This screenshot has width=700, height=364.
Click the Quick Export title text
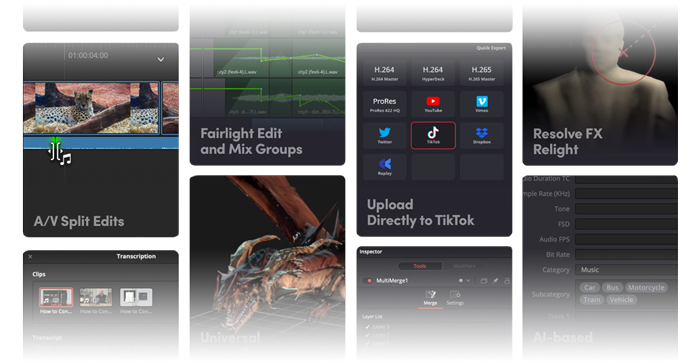coord(491,48)
